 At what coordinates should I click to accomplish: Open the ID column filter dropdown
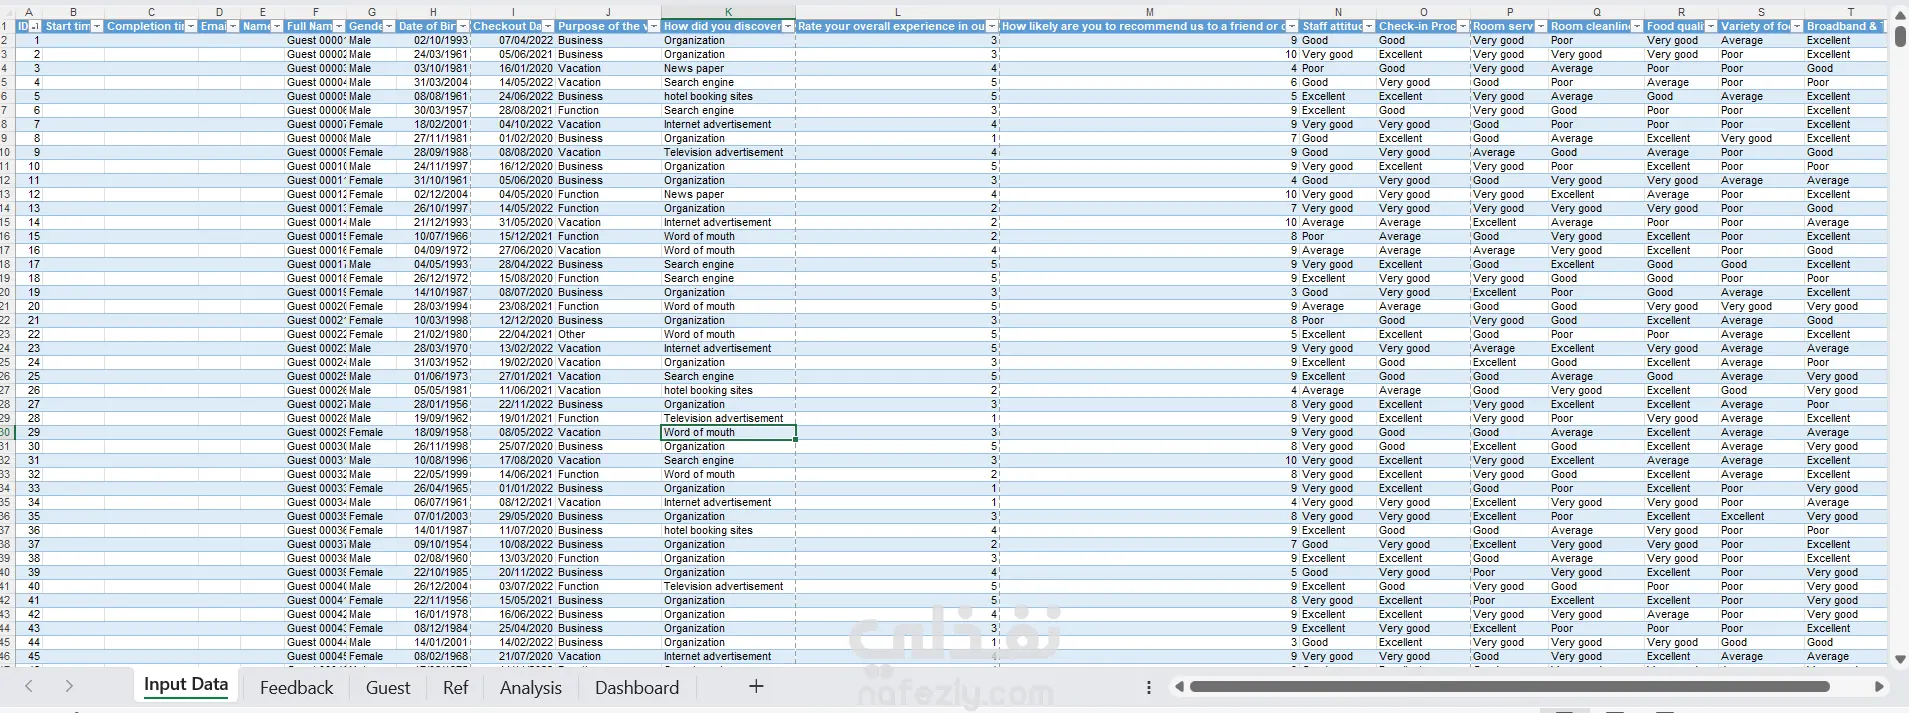pyautogui.click(x=35, y=26)
